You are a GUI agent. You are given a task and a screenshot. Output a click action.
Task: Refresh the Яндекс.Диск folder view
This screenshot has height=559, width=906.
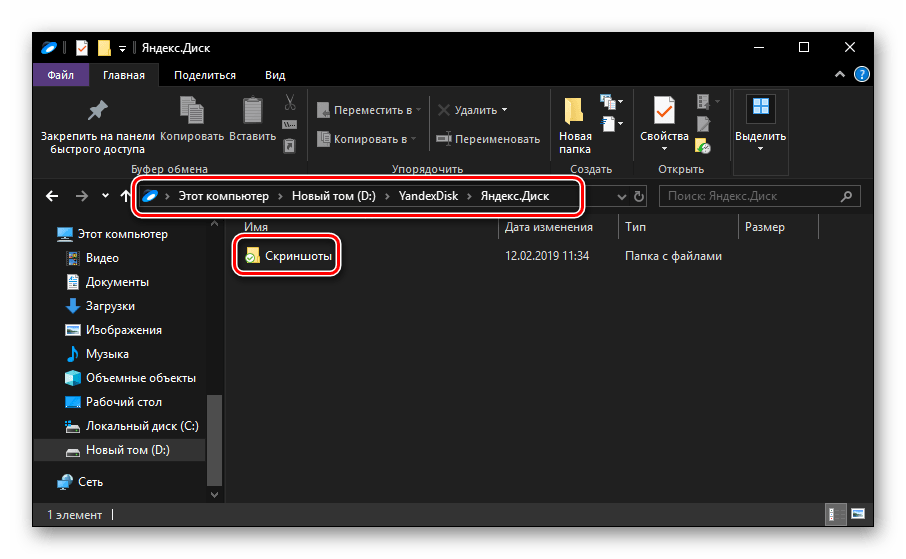coord(638,197)
